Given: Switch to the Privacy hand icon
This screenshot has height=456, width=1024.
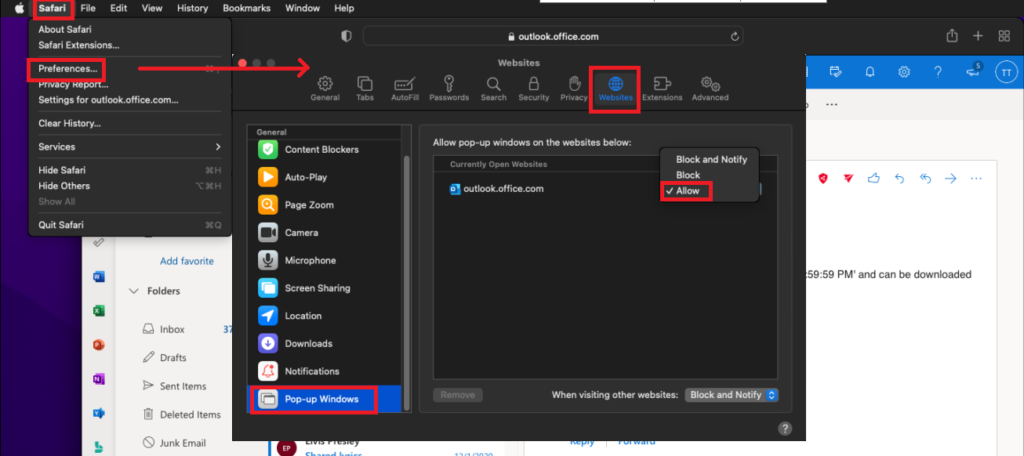Looking at the screenshot, I should [x=574, y=88].
